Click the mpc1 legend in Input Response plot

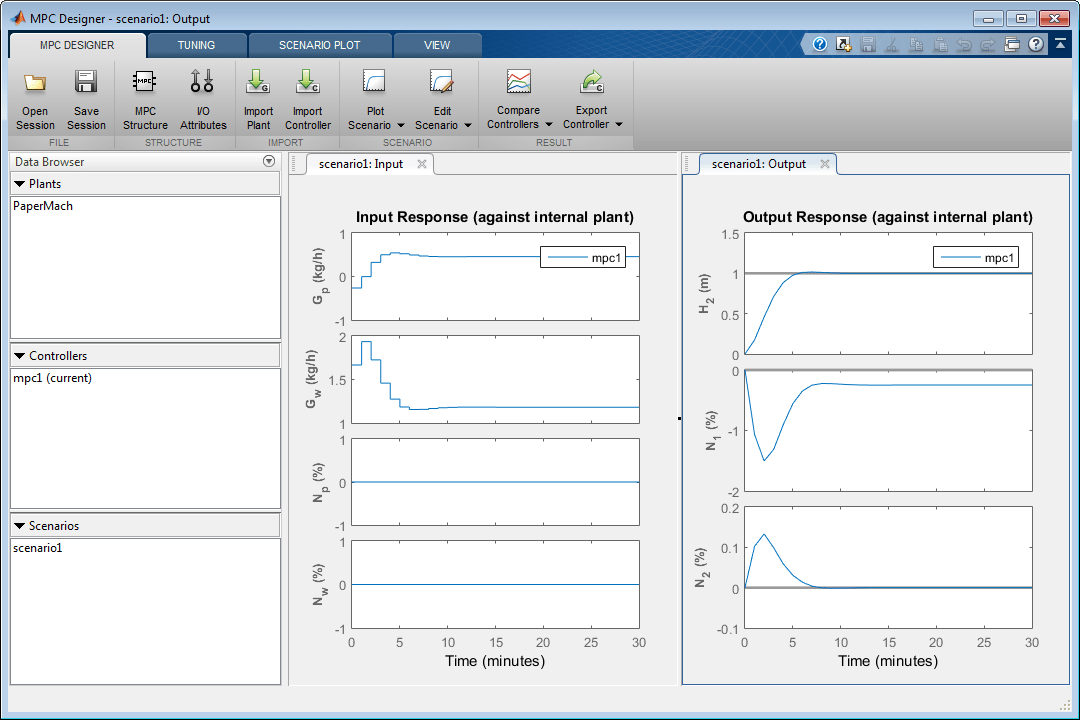583,258
